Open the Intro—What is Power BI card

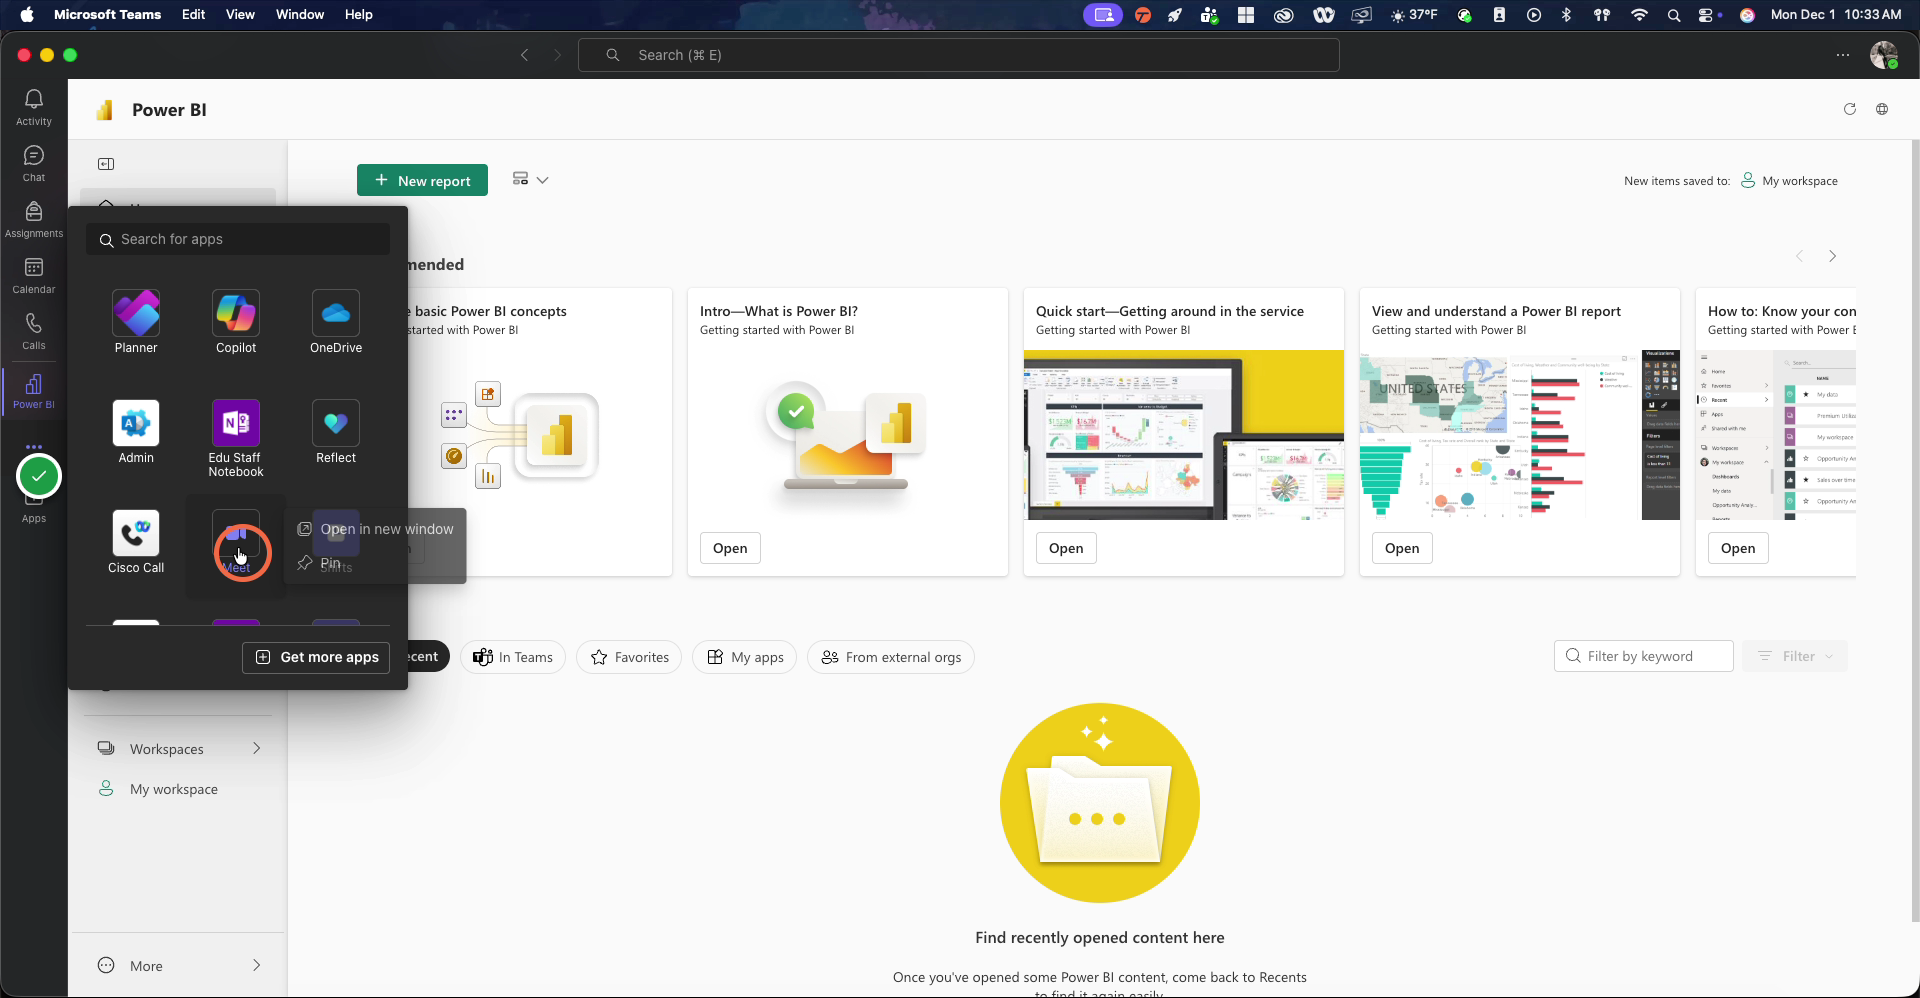coord(730,548)
